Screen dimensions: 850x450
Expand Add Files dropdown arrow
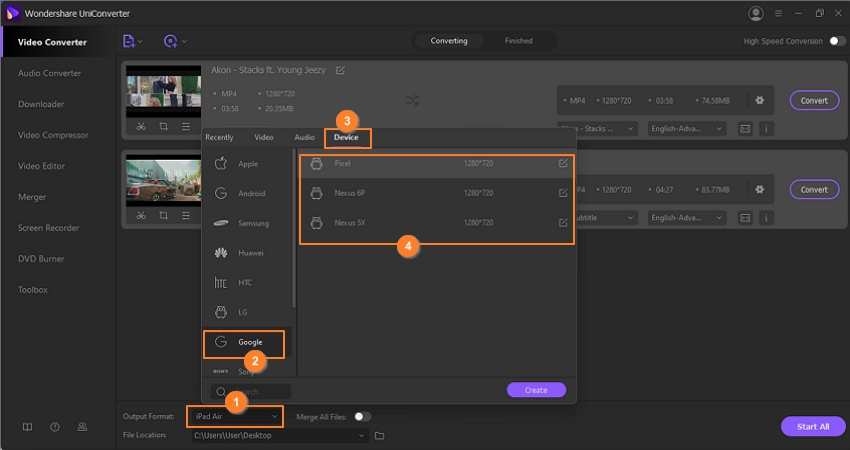(140, 41)
